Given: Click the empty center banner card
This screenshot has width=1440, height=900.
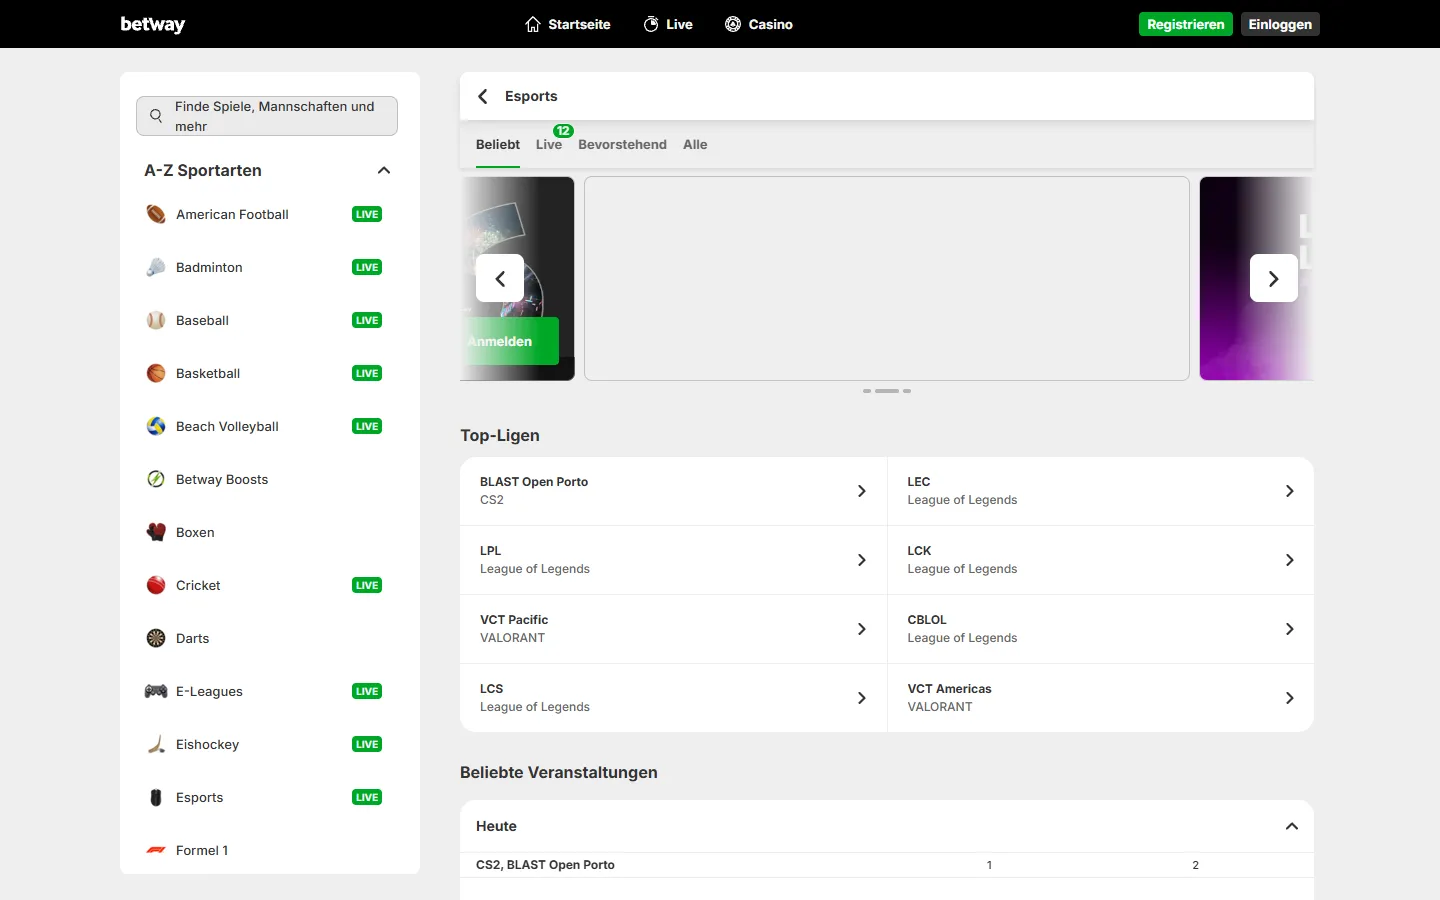Looking at the screenshot, I should (887, 279).
